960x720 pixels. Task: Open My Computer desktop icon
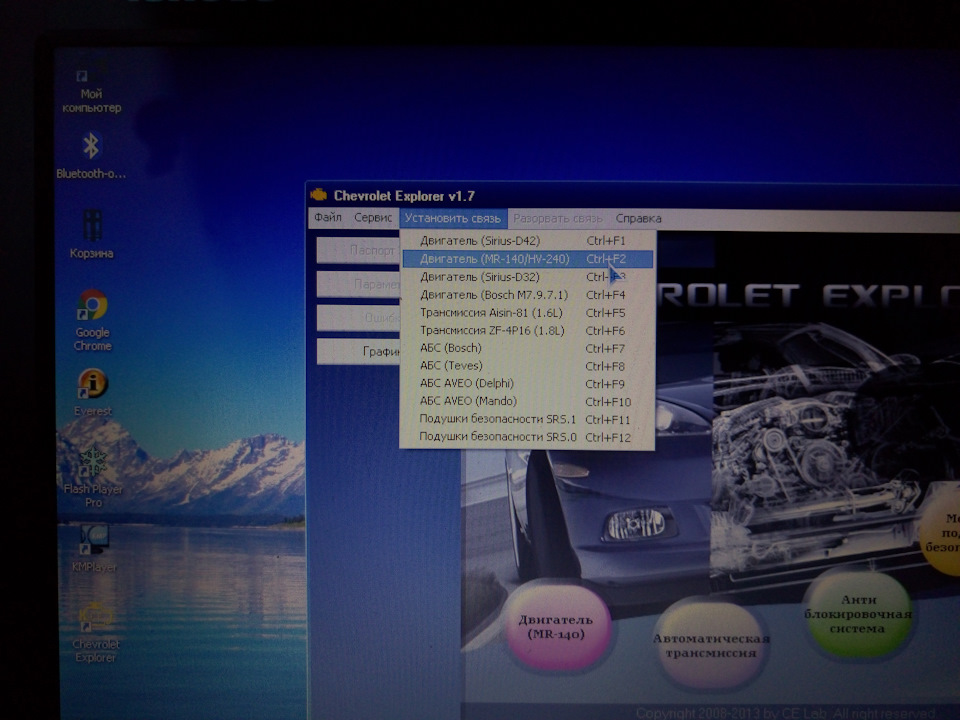click(91, 92)
